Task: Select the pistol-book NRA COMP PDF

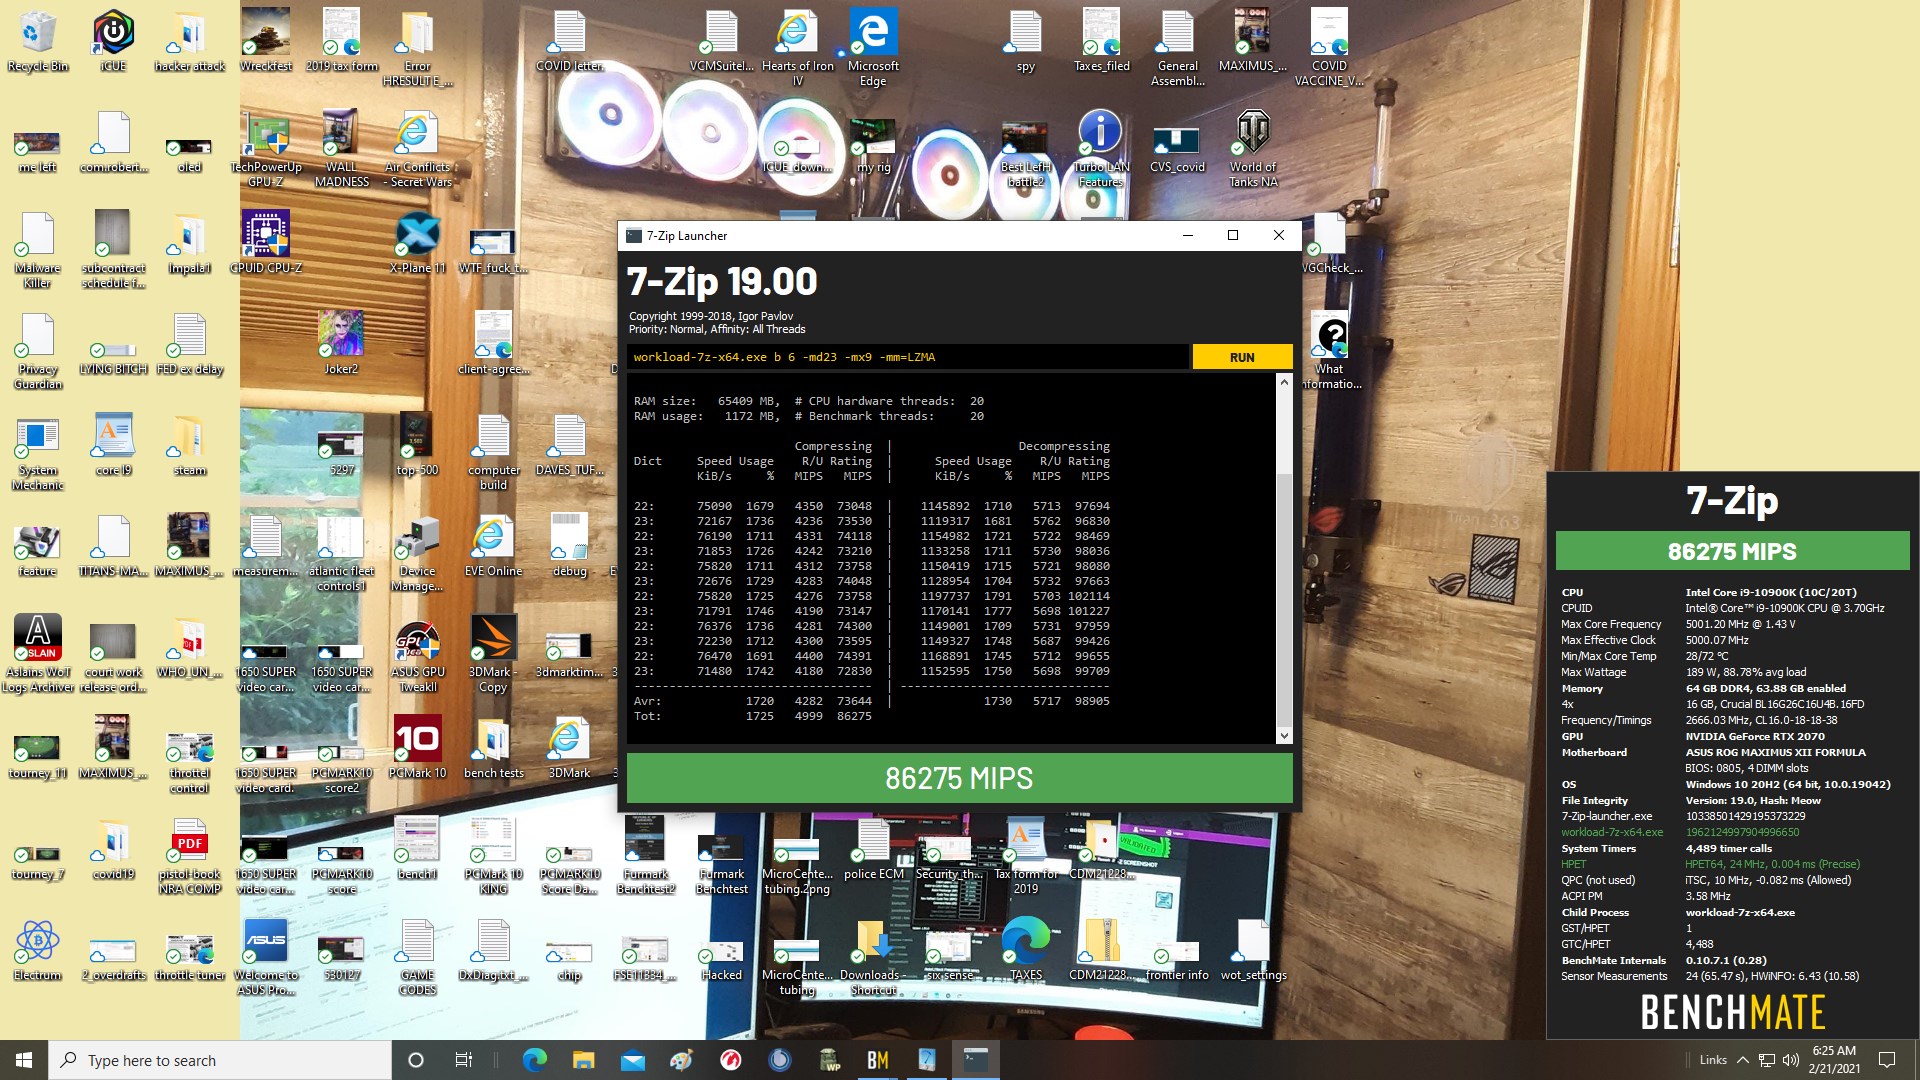Action: coord(190,856)
